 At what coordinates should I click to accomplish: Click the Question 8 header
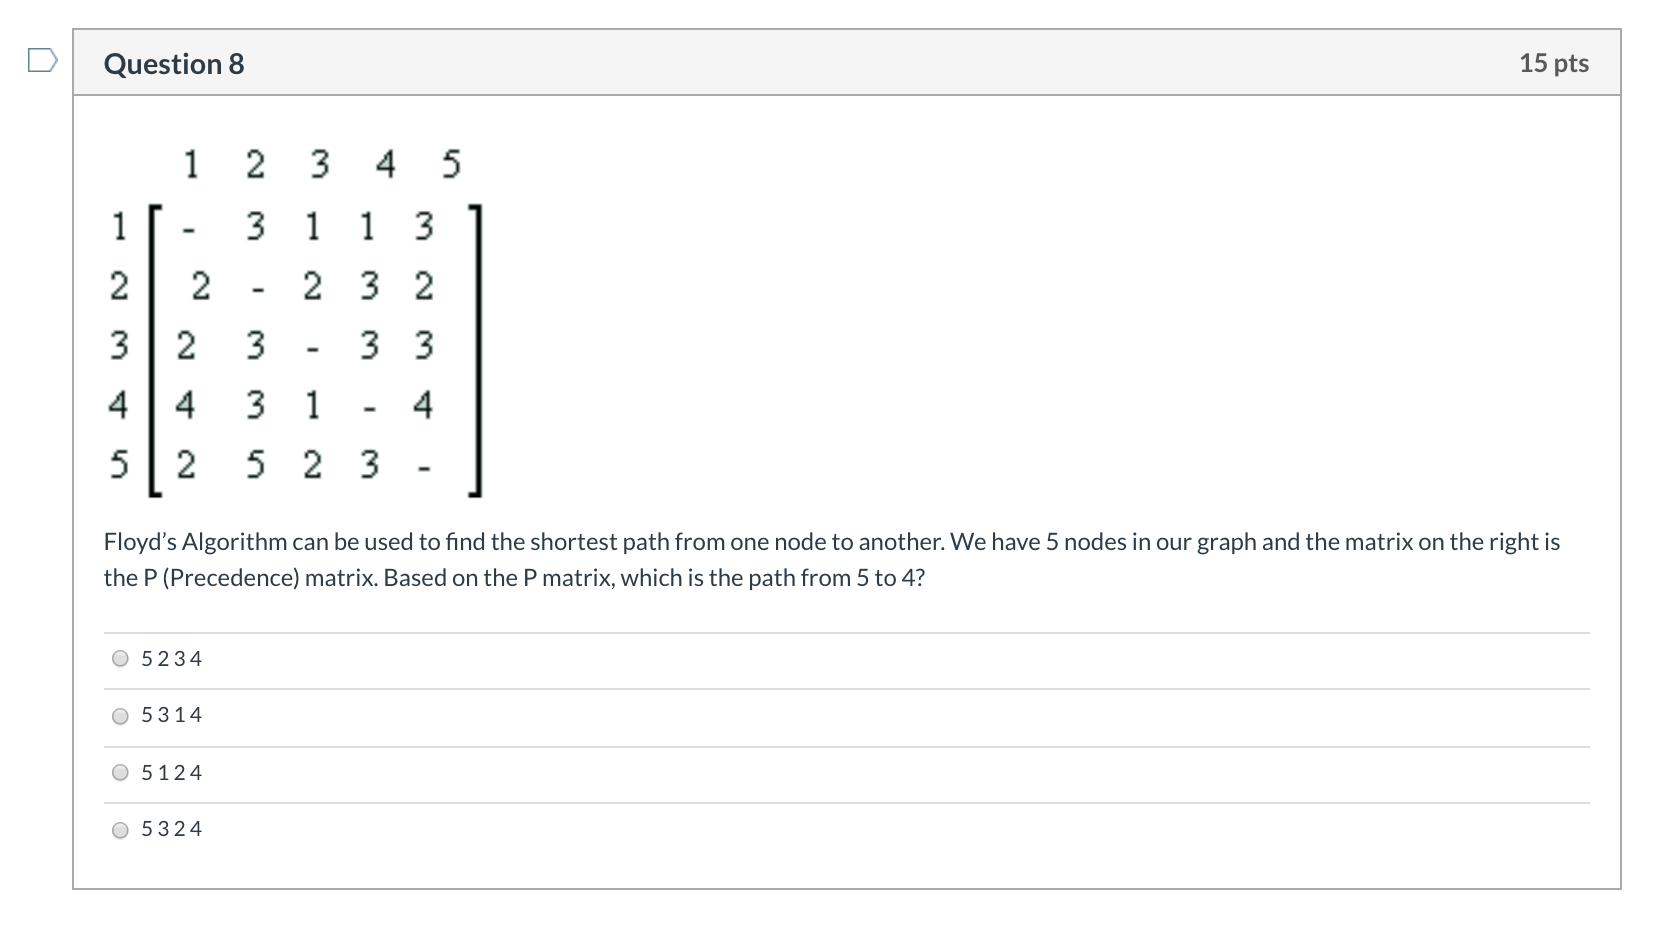(174, 63)
